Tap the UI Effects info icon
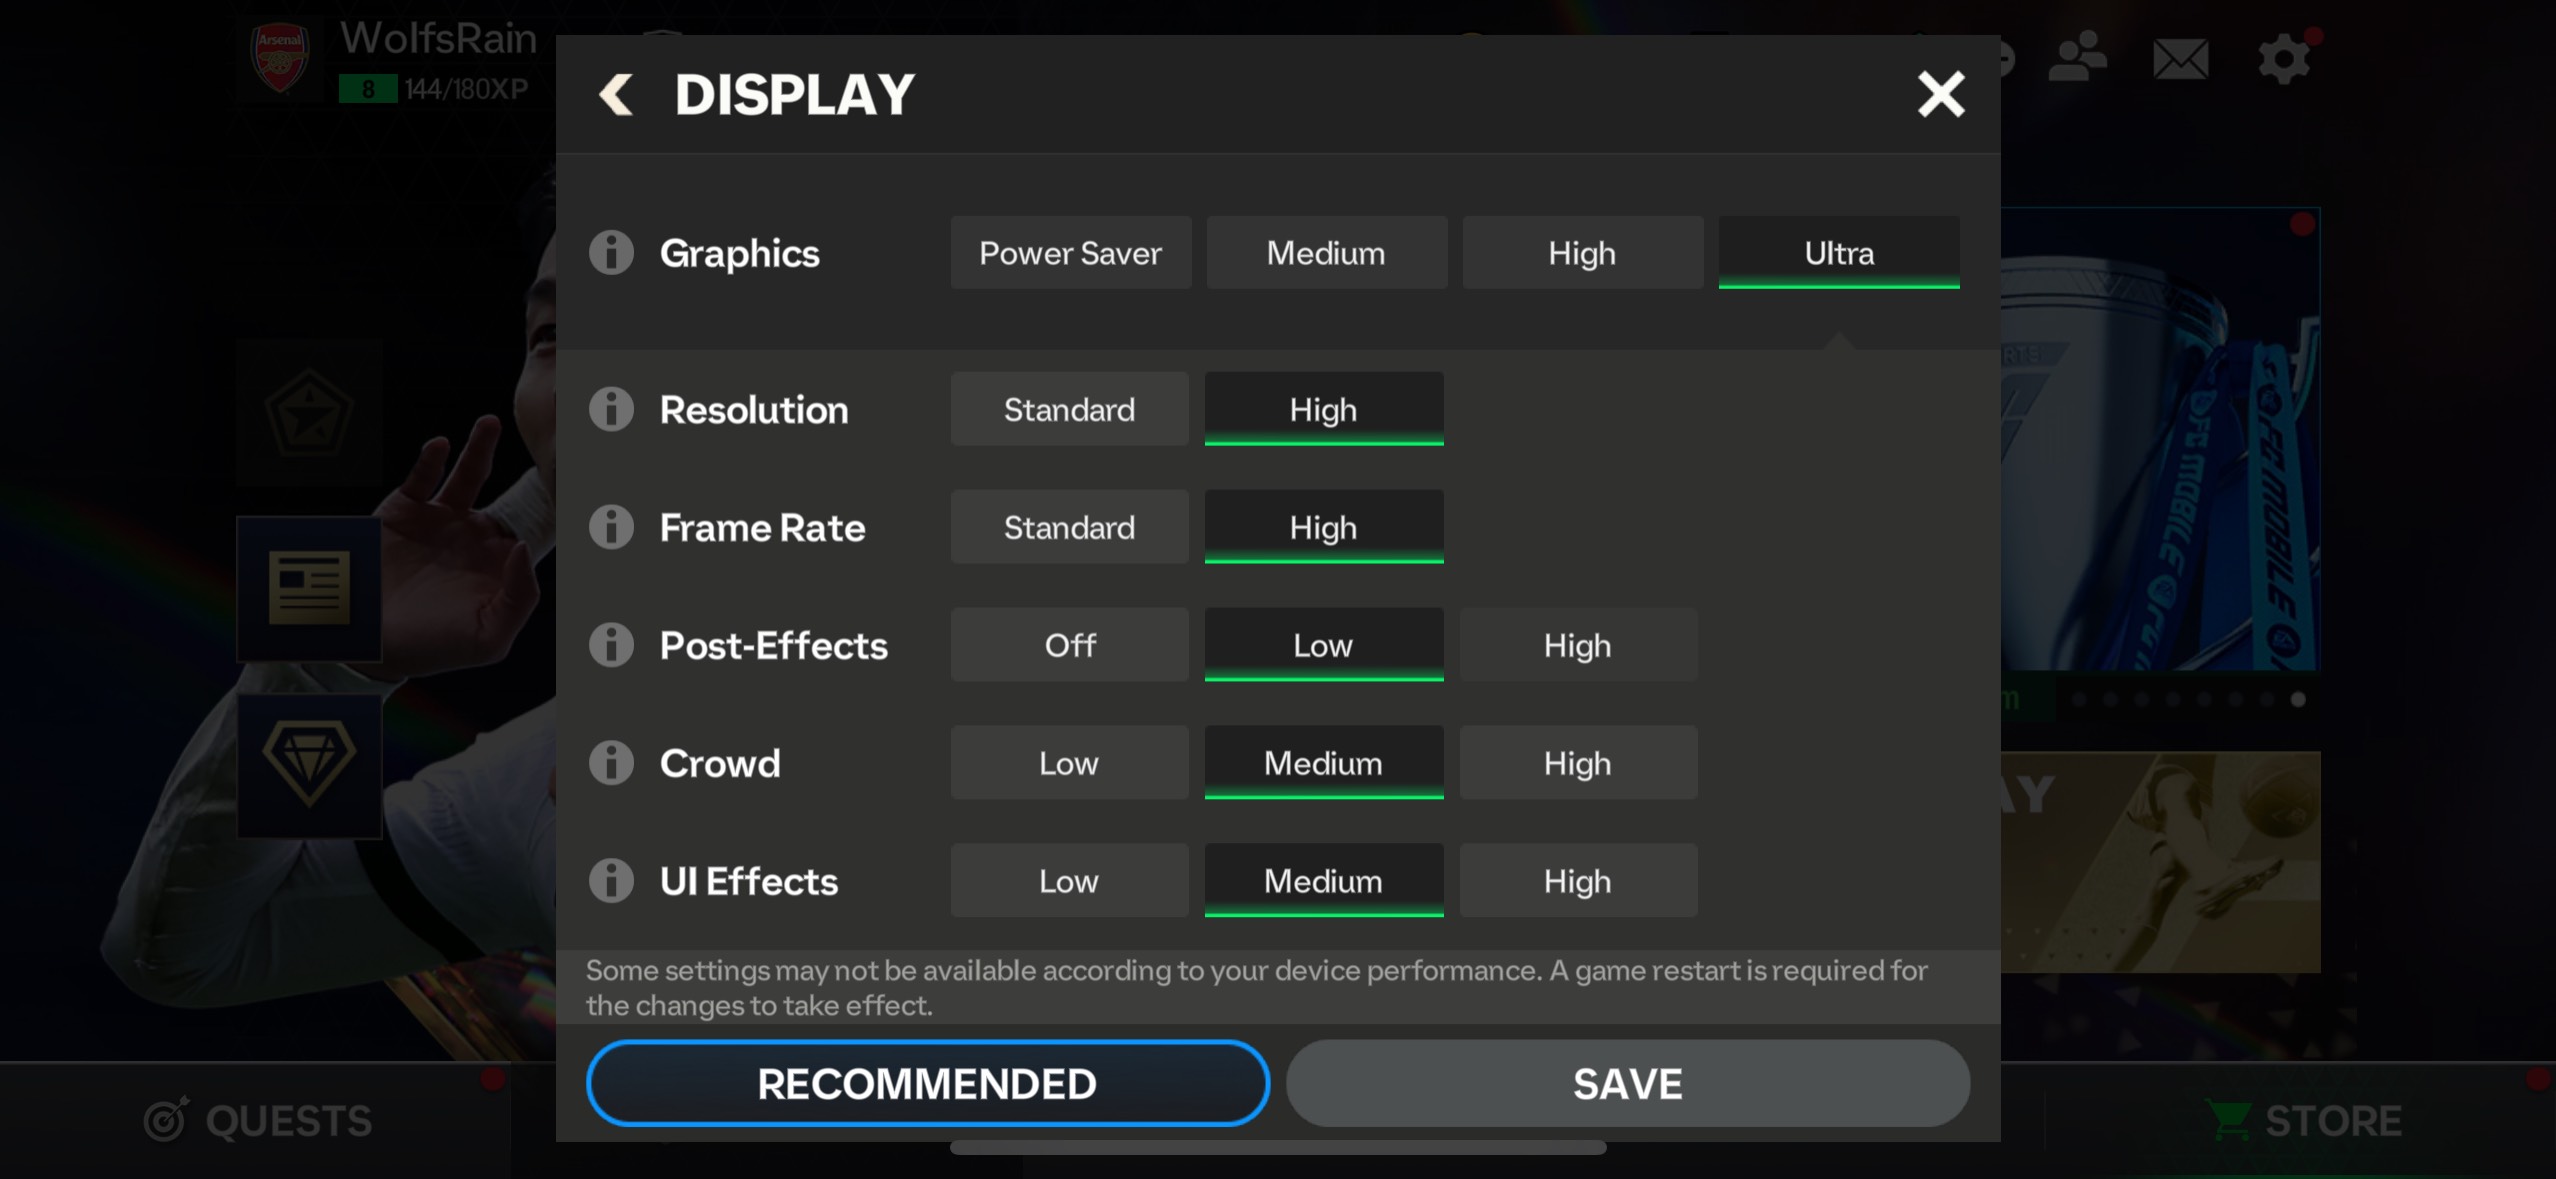The height and width of the screenshot is (1179, 2556). [611, 881]
